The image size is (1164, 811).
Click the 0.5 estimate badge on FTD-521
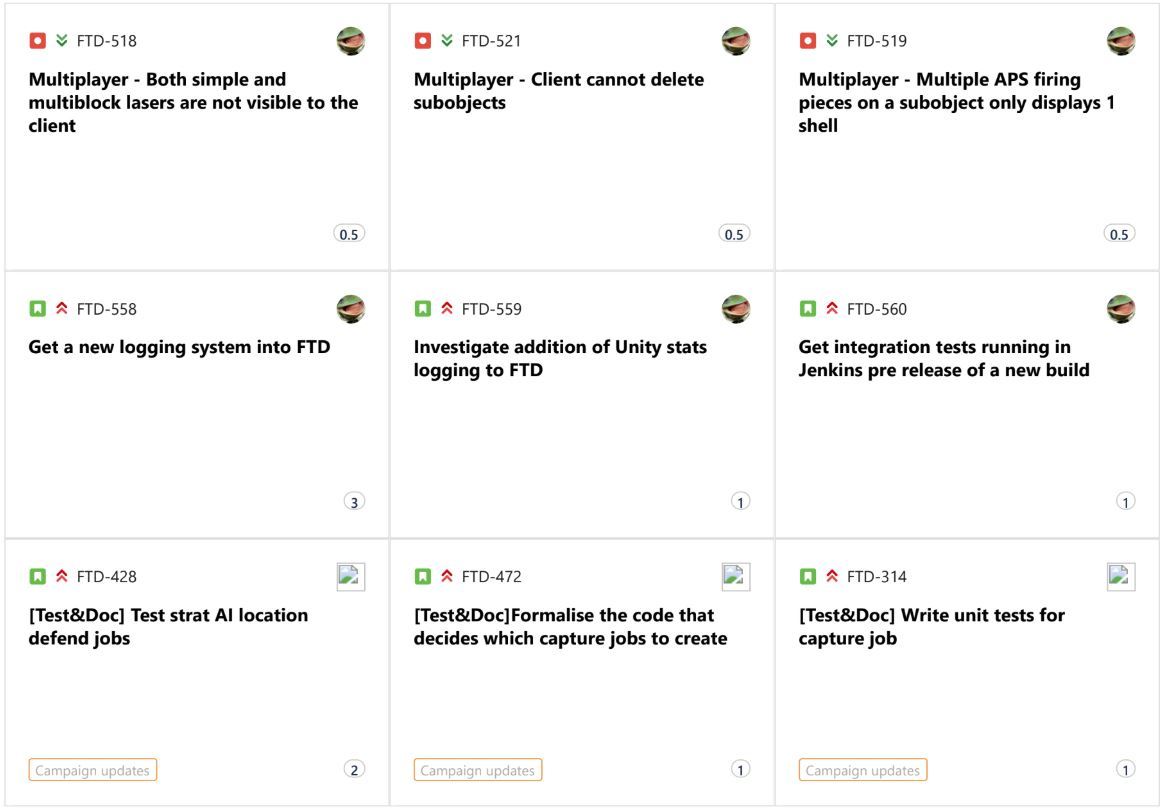[x=734, y=234]
